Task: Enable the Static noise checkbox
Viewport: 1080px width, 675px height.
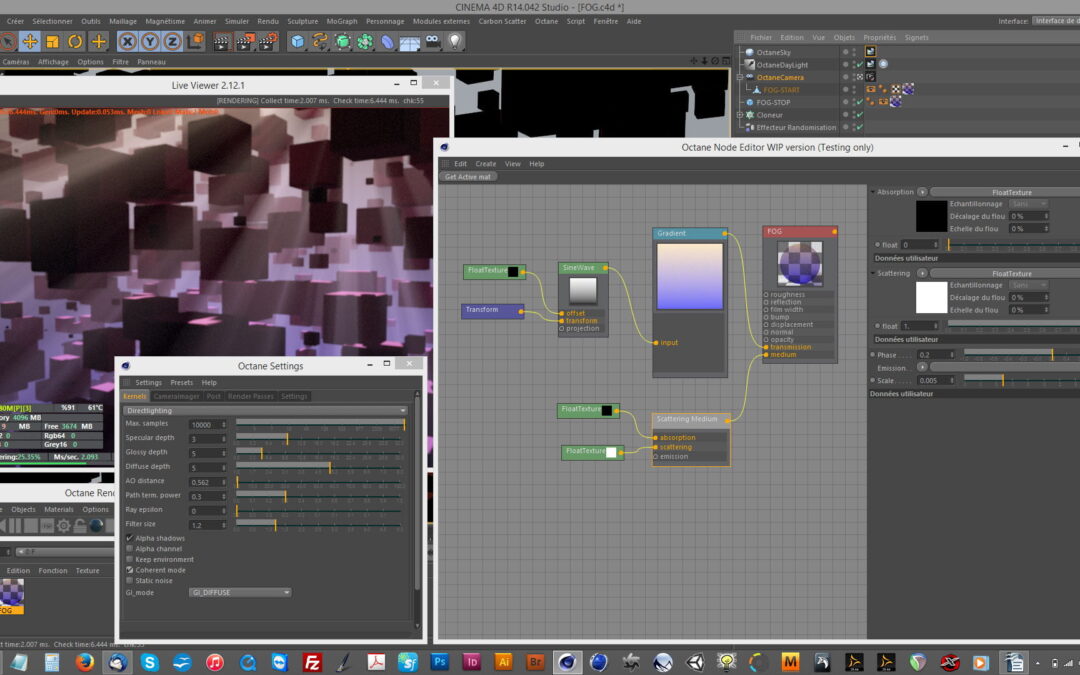Action: point(129,580)
